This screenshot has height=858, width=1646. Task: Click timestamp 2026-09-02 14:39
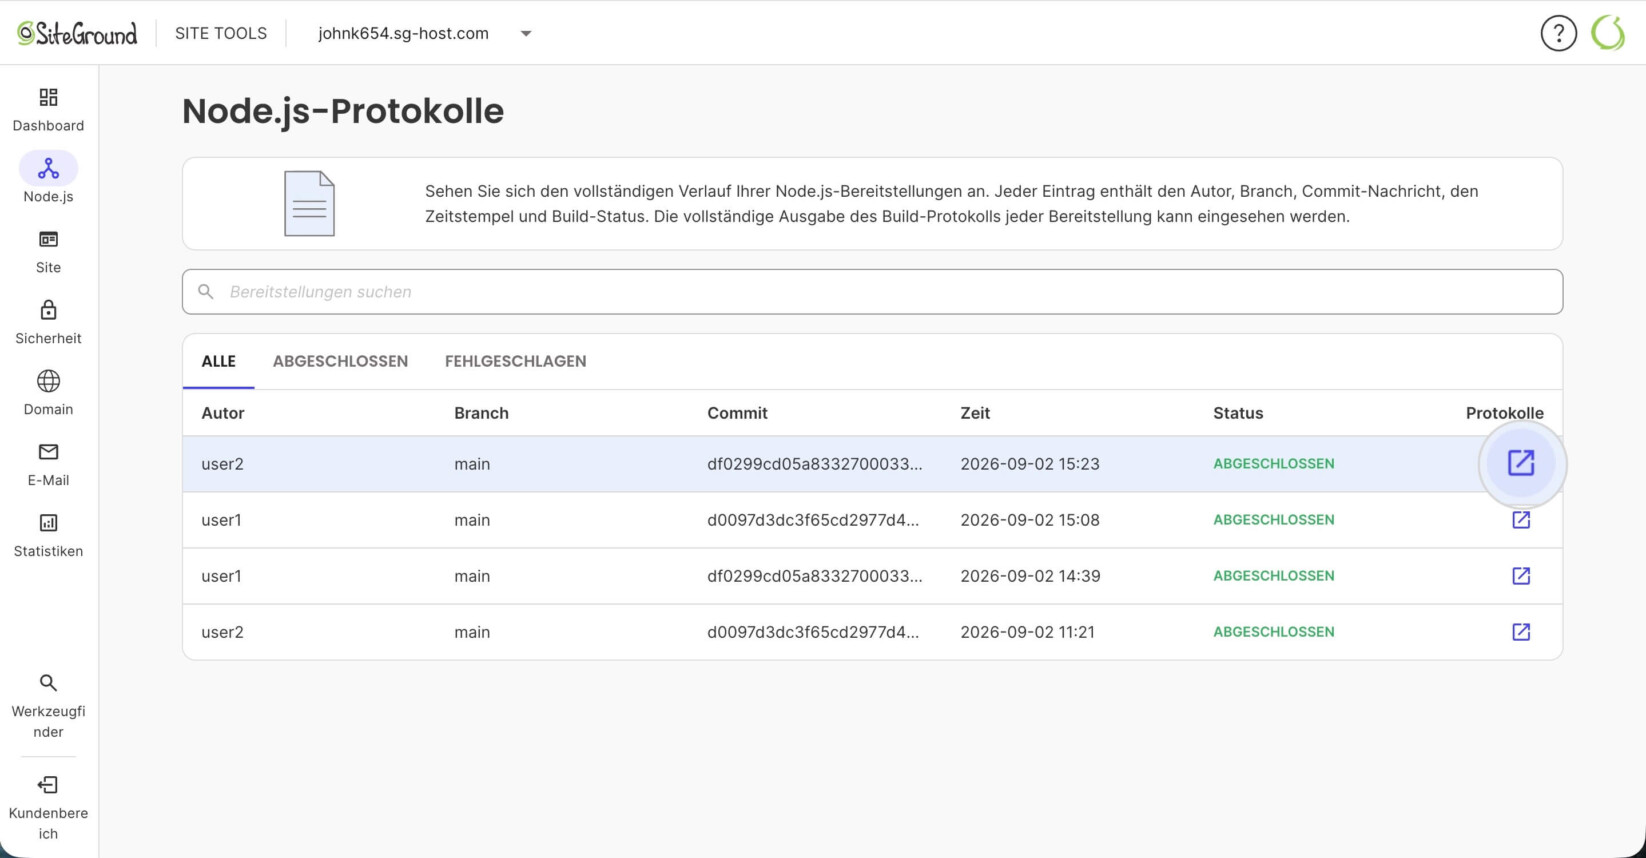(1030, 576)
